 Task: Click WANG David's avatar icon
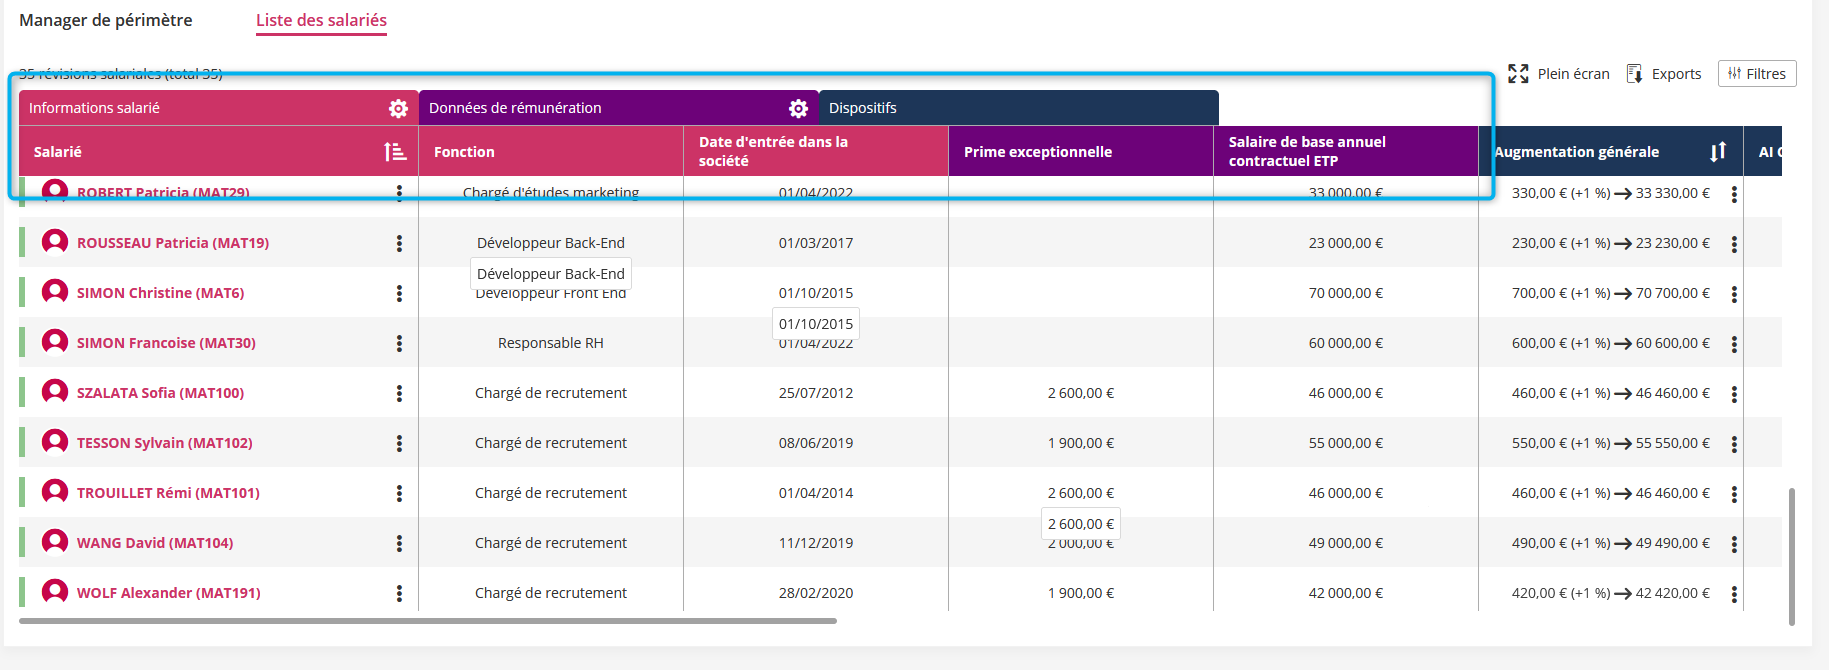coord(55,542)
